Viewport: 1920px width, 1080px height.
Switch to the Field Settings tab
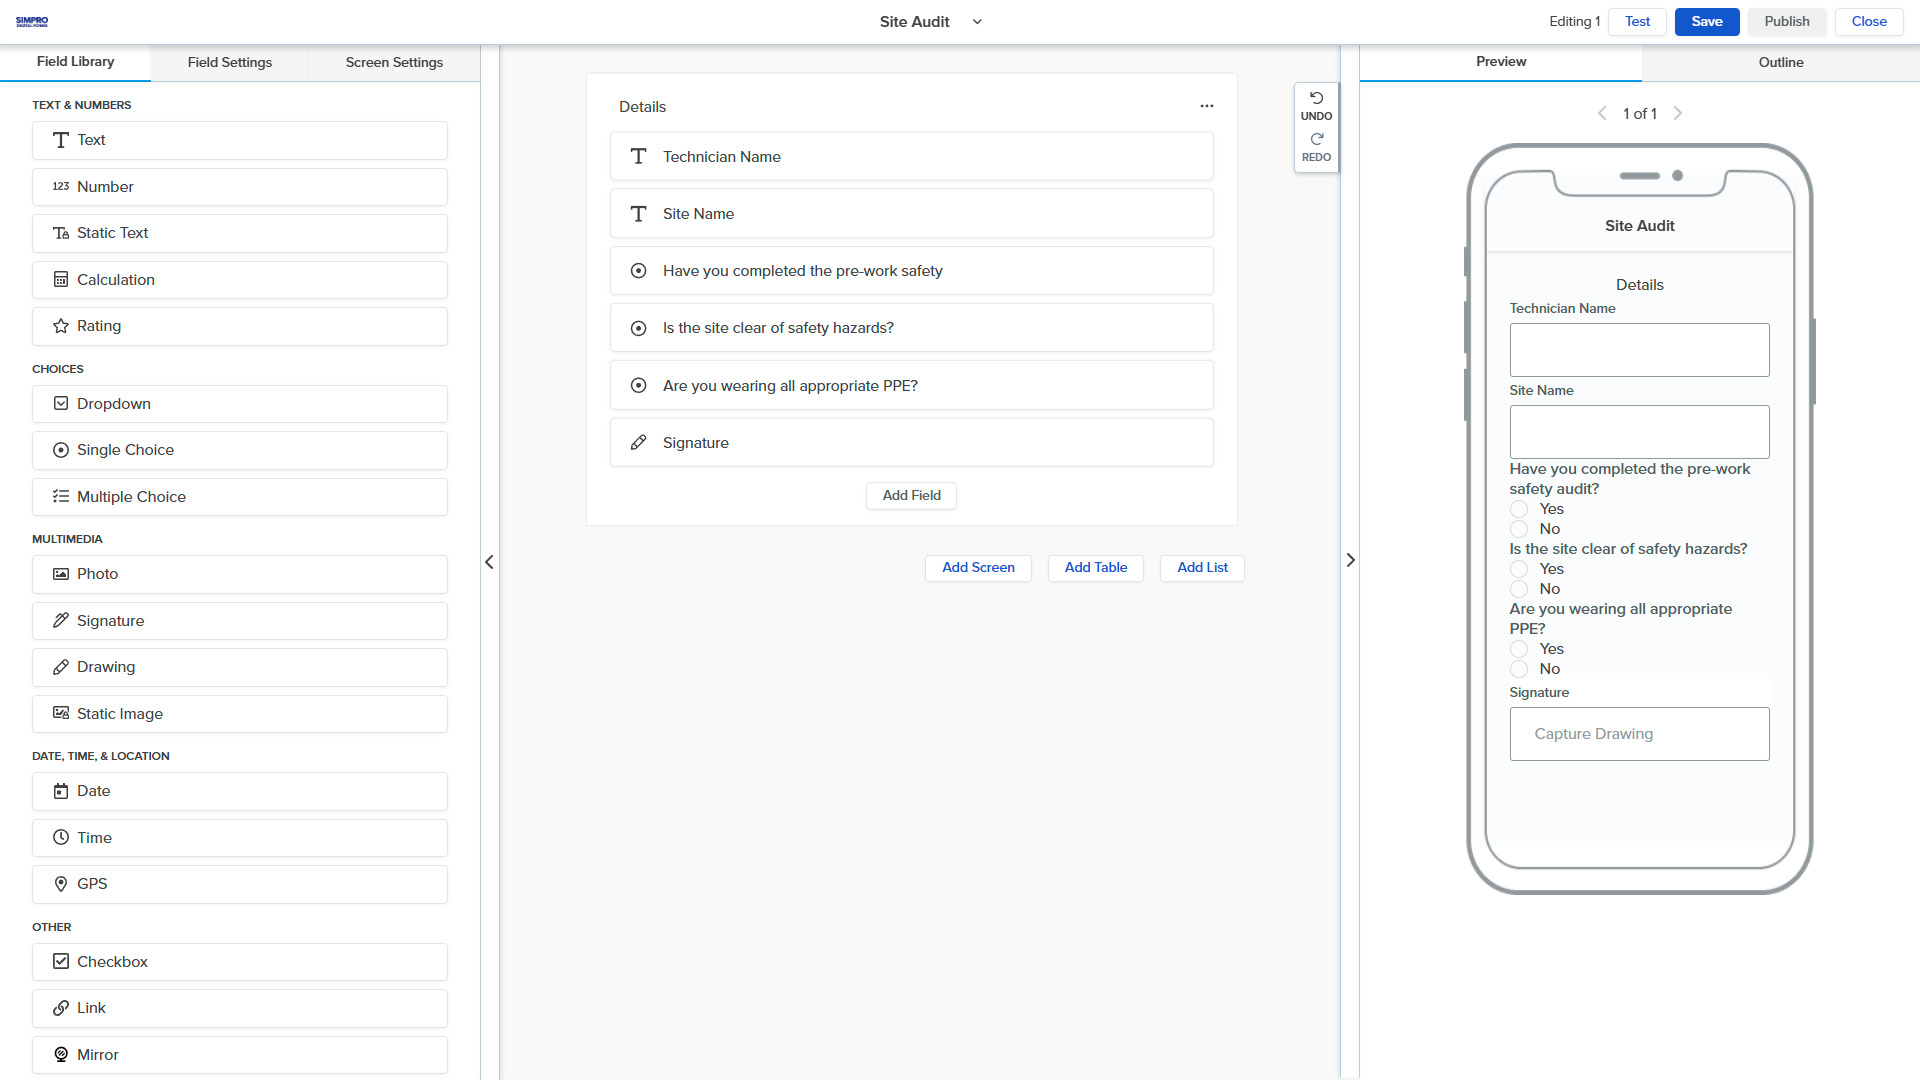coord(229,62)
